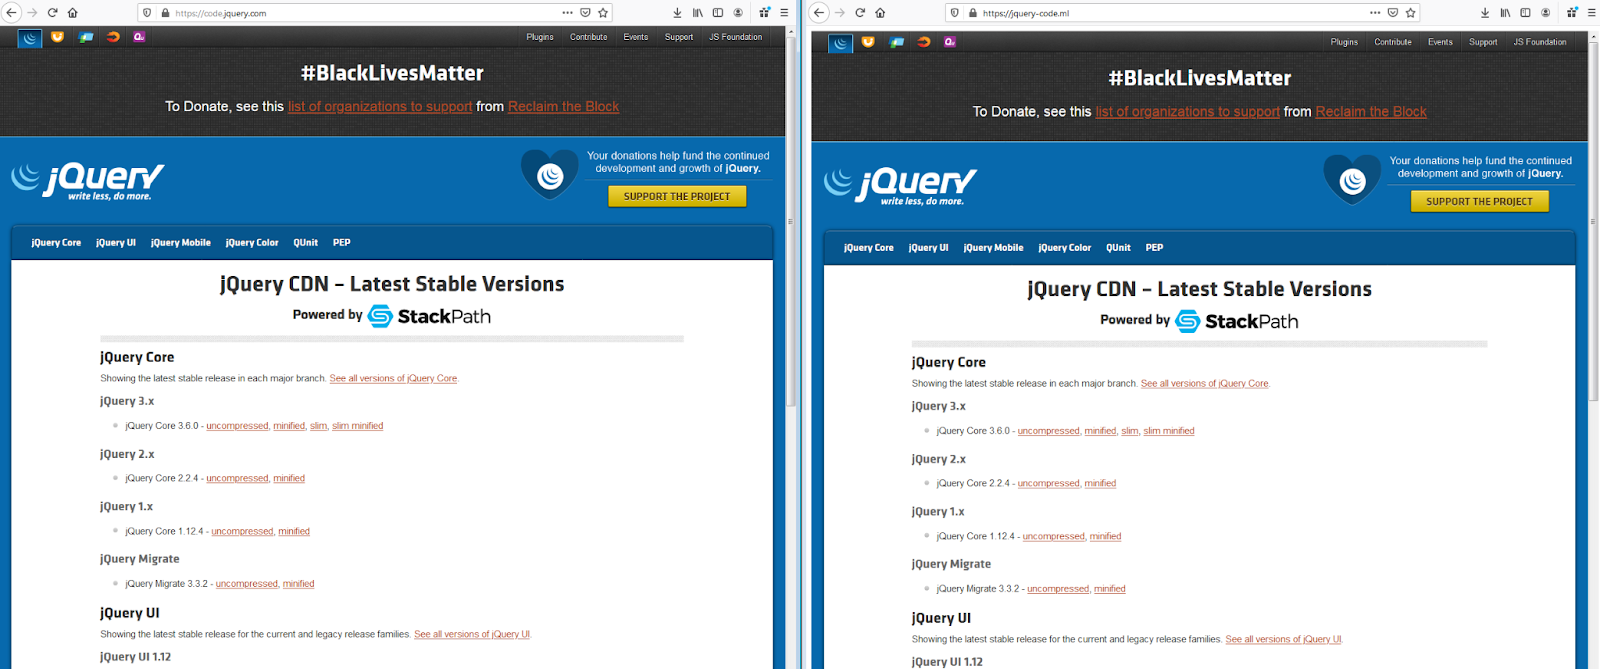Select jQuery Color tab in right window
The width and height of the screenshot is (1600, 669).
[1065, 248]
